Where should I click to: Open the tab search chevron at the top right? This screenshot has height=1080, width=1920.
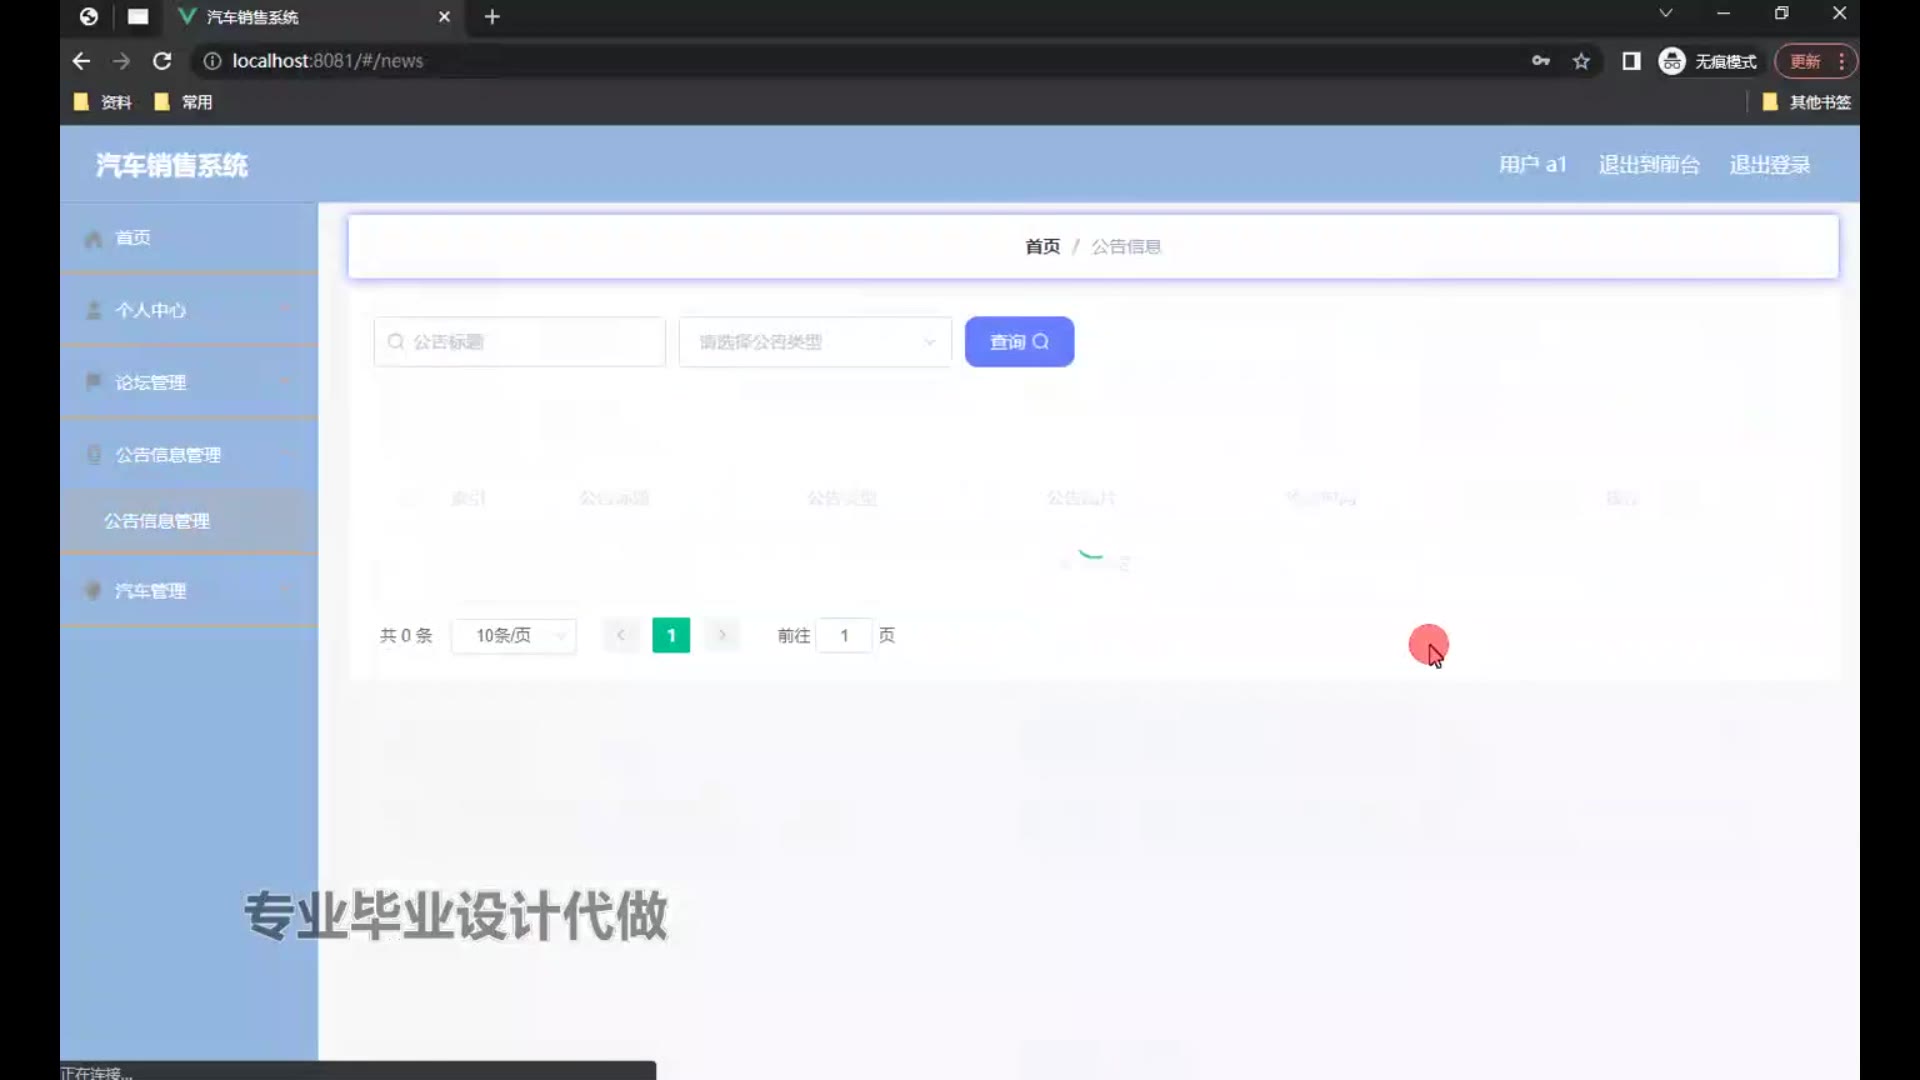1665,13
